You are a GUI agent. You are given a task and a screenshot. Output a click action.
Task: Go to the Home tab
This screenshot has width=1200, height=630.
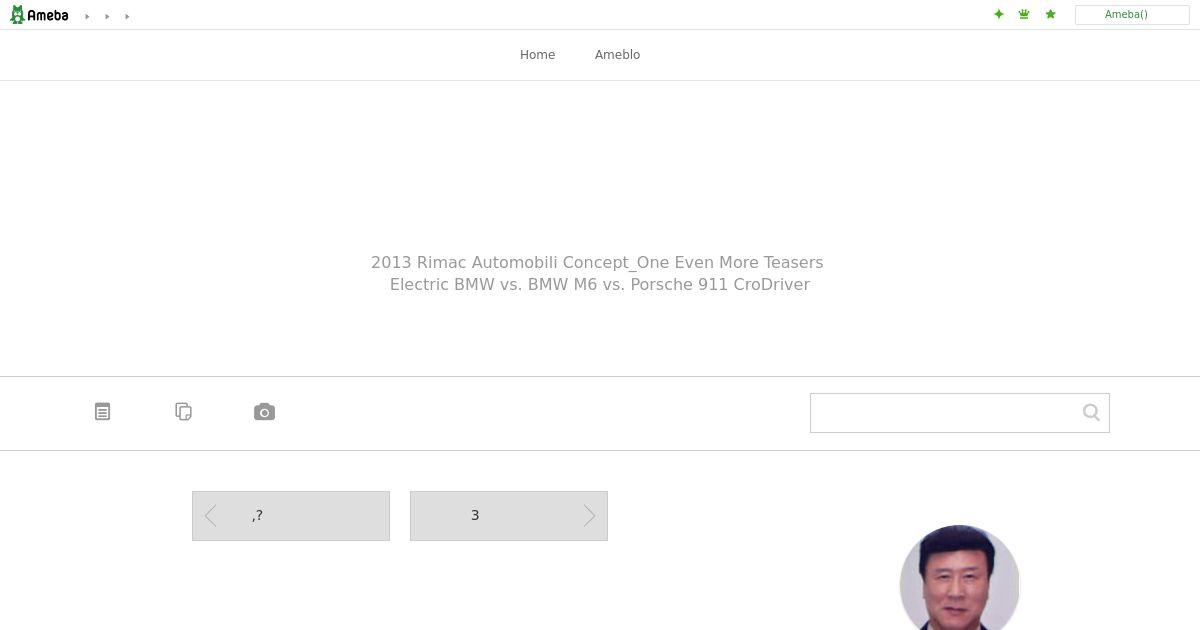537,55
